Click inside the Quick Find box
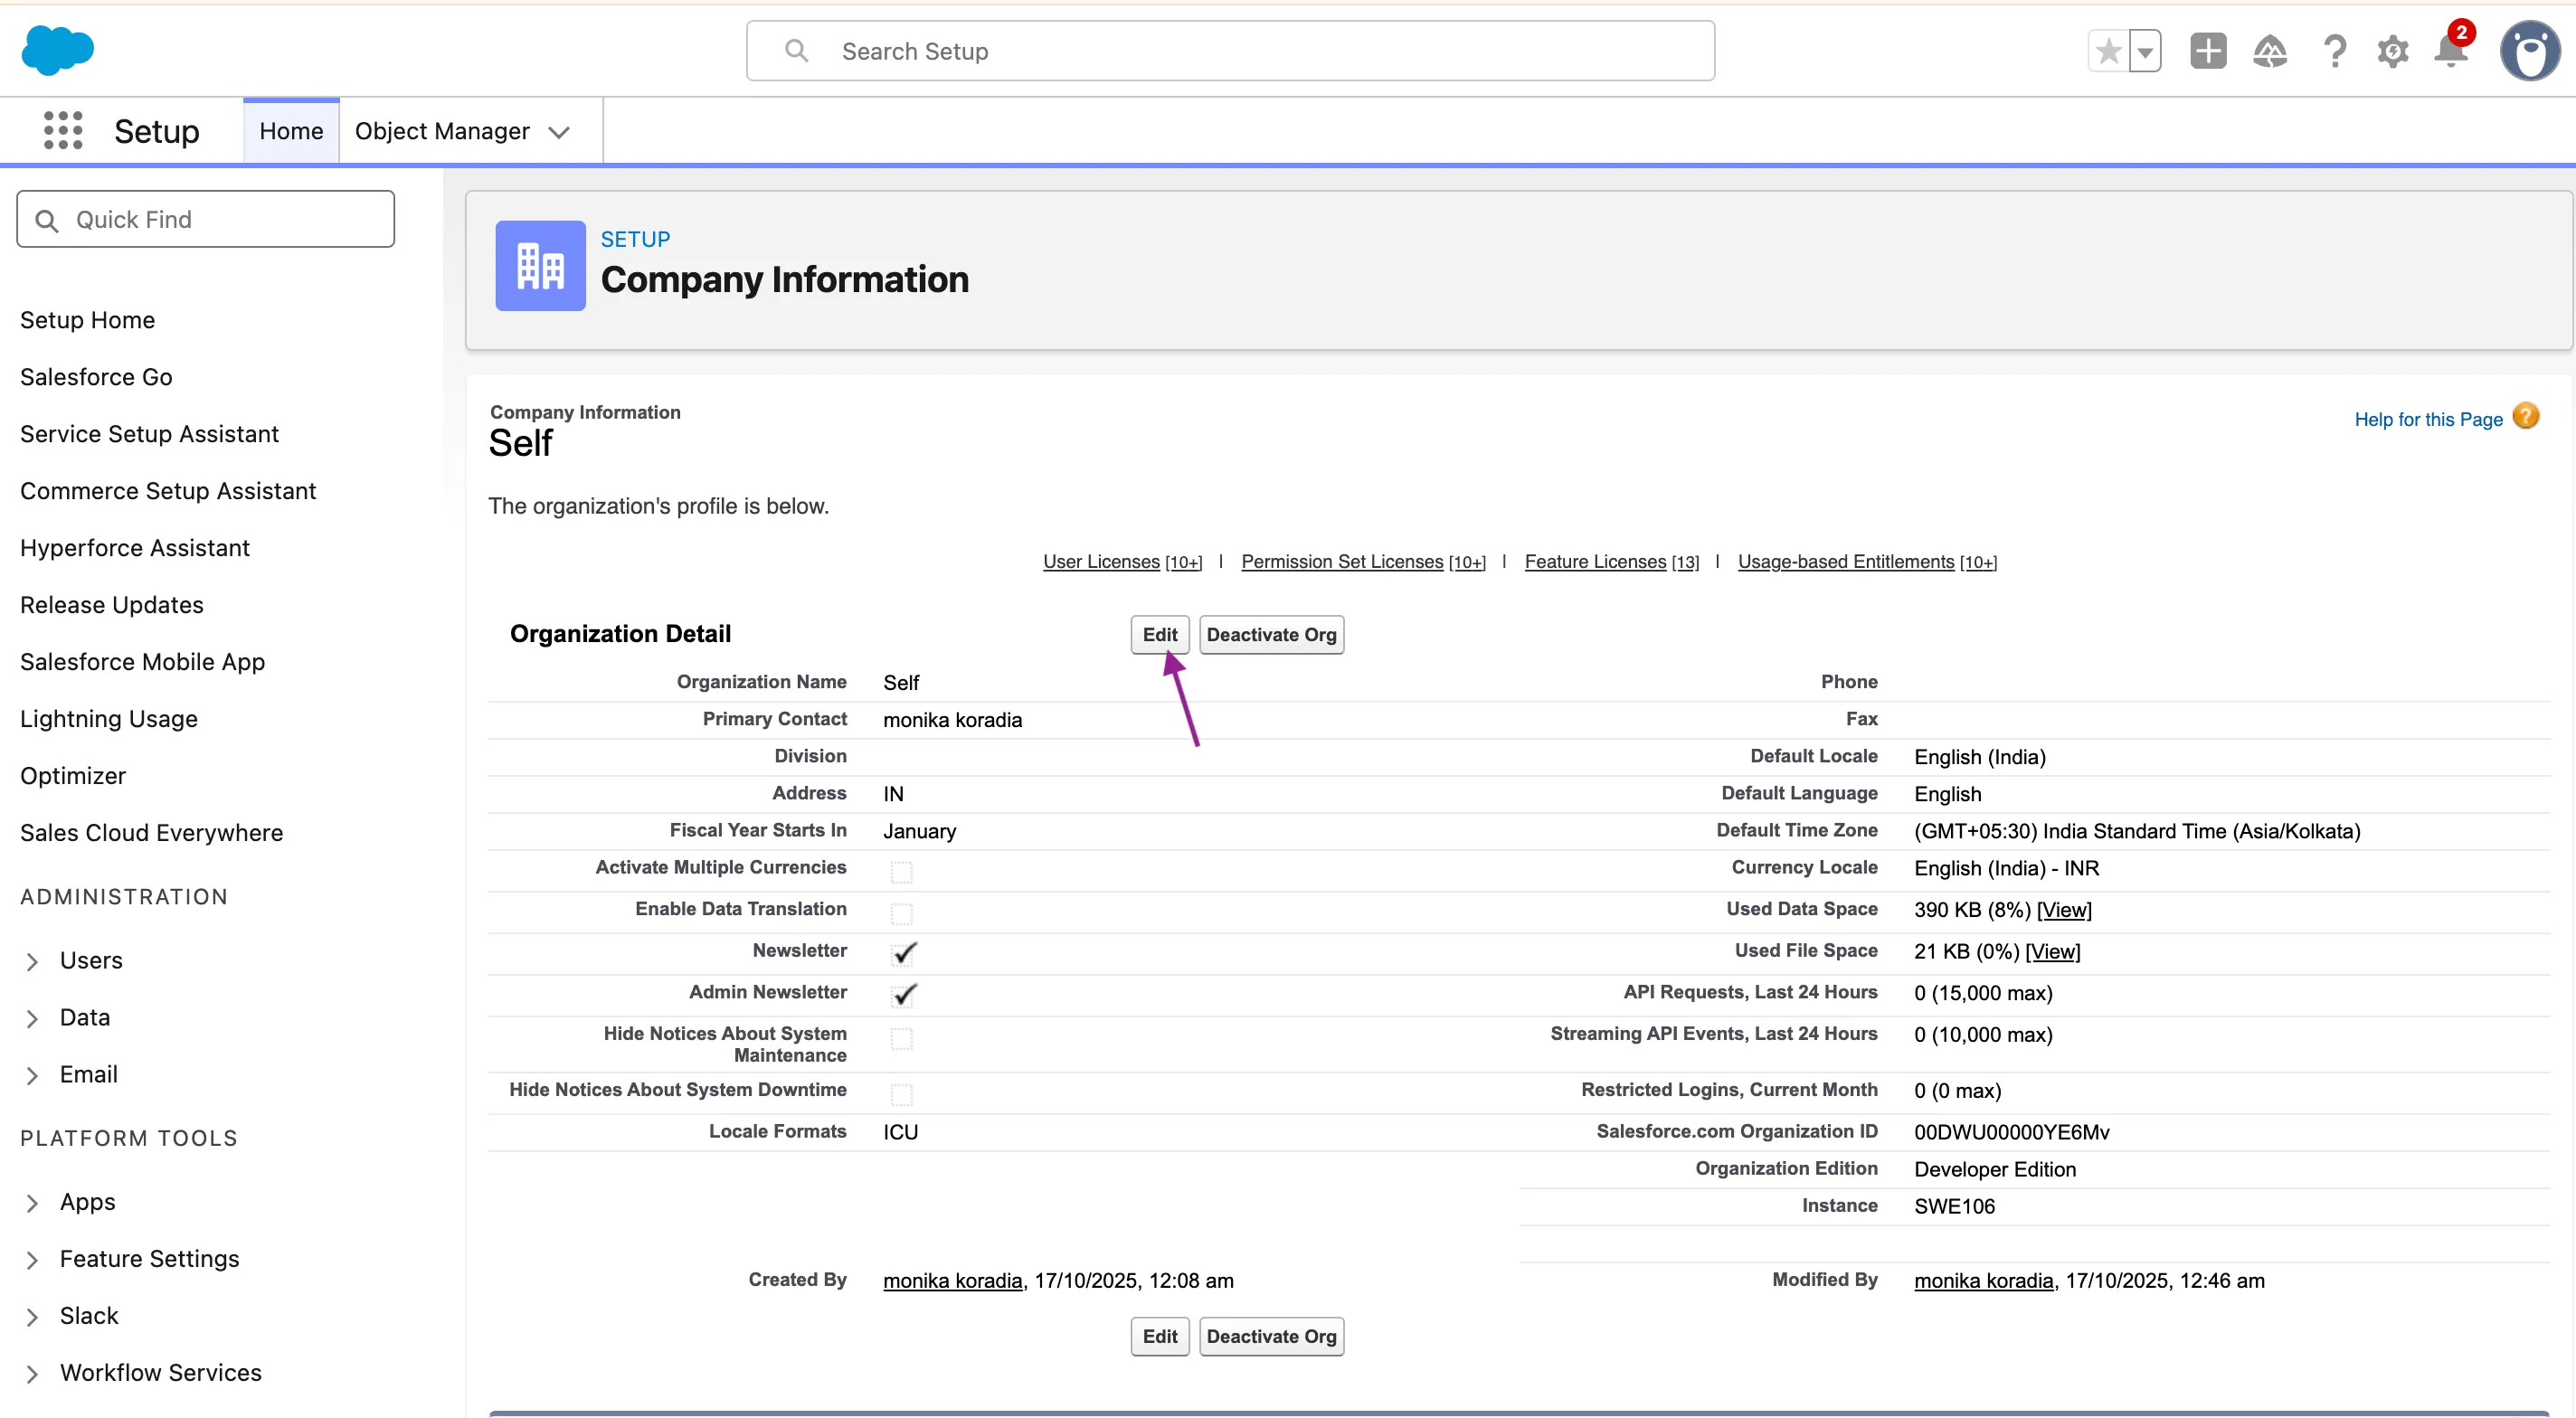2576x1418 pixels. point(205,219)
